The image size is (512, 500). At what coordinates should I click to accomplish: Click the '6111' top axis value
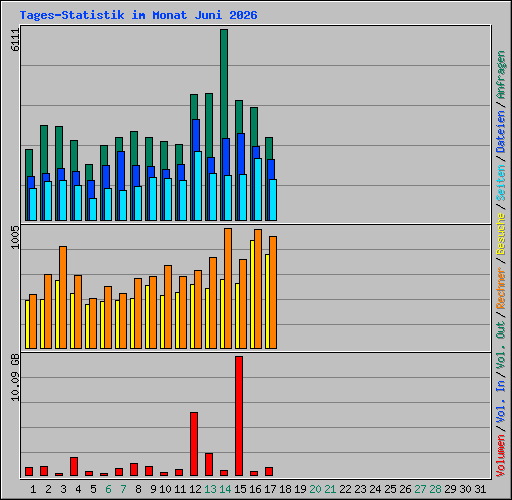[x=16, y=40]
